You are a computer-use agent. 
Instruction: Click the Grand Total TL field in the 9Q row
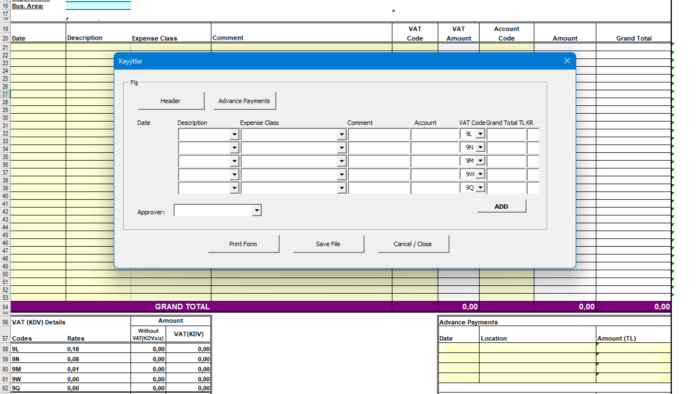tap(506, 188)
